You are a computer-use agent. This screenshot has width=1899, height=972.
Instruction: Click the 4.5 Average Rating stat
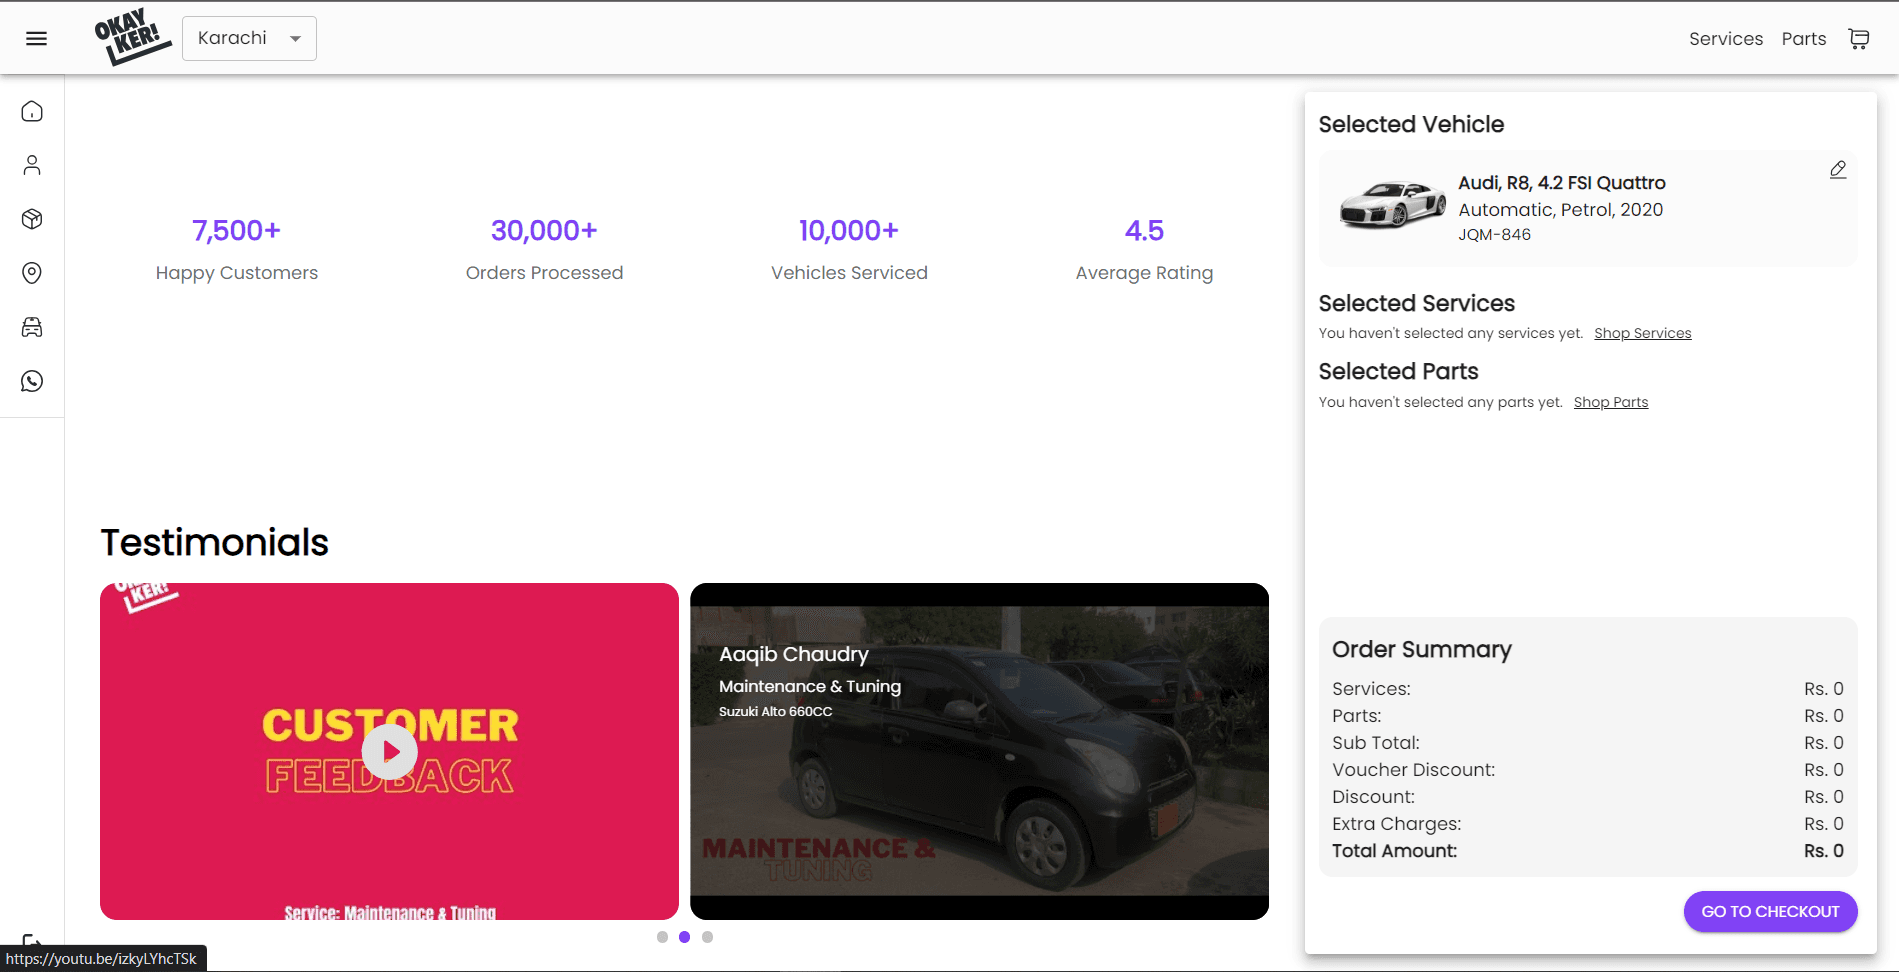1144,250
